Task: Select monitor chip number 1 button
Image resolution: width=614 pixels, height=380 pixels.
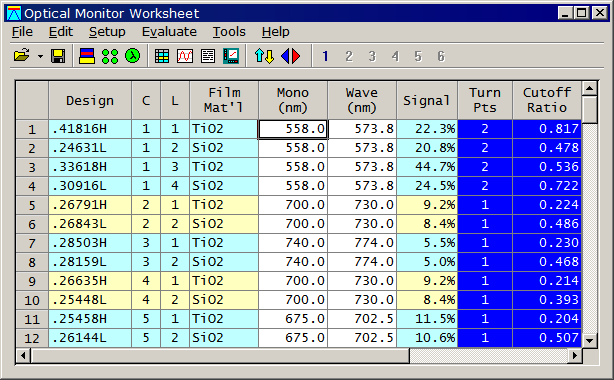Action: [325, 56]
